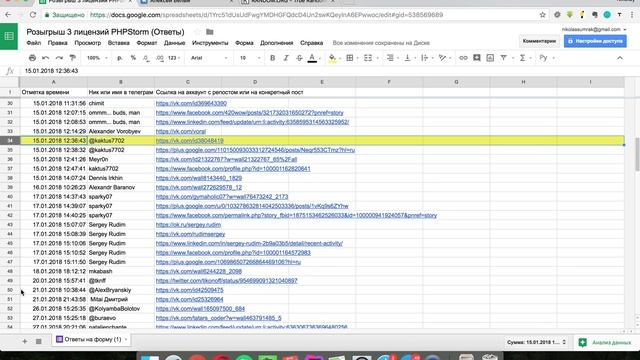Open text wrapping dropdown

coord(427,58)
